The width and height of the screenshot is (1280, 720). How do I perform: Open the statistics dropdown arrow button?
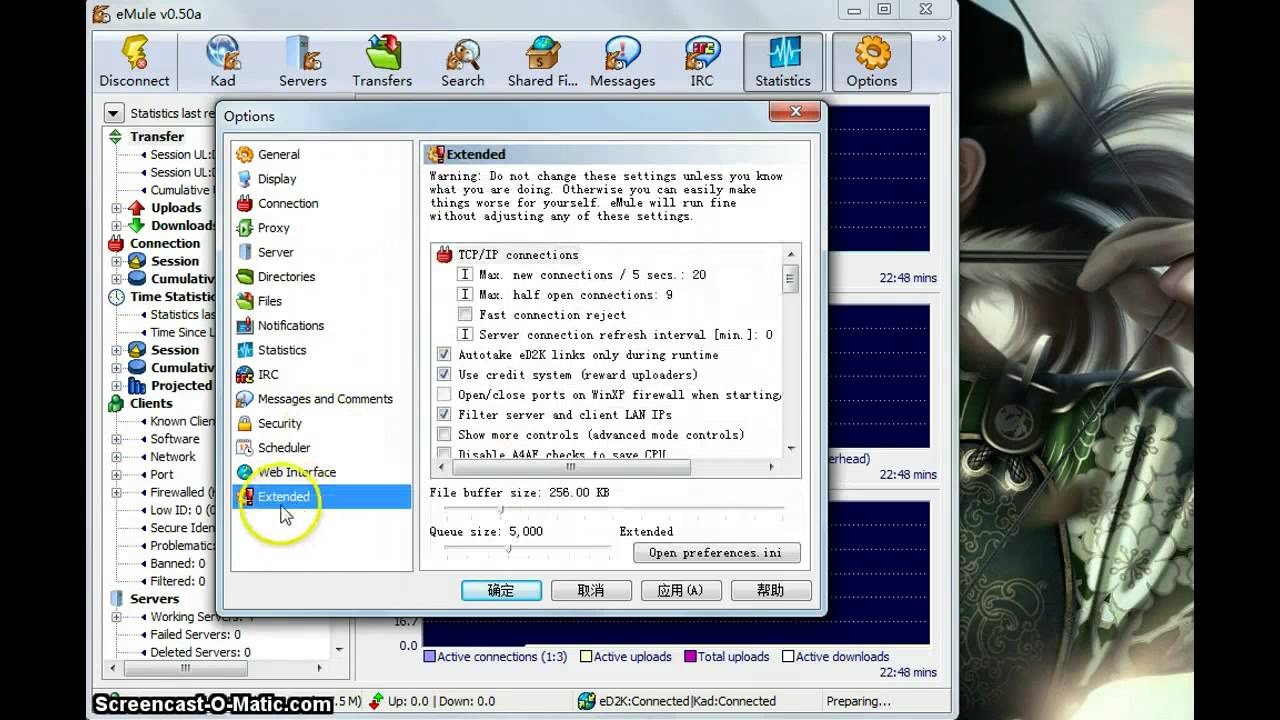pyautogui.click(x=113, y=114)
